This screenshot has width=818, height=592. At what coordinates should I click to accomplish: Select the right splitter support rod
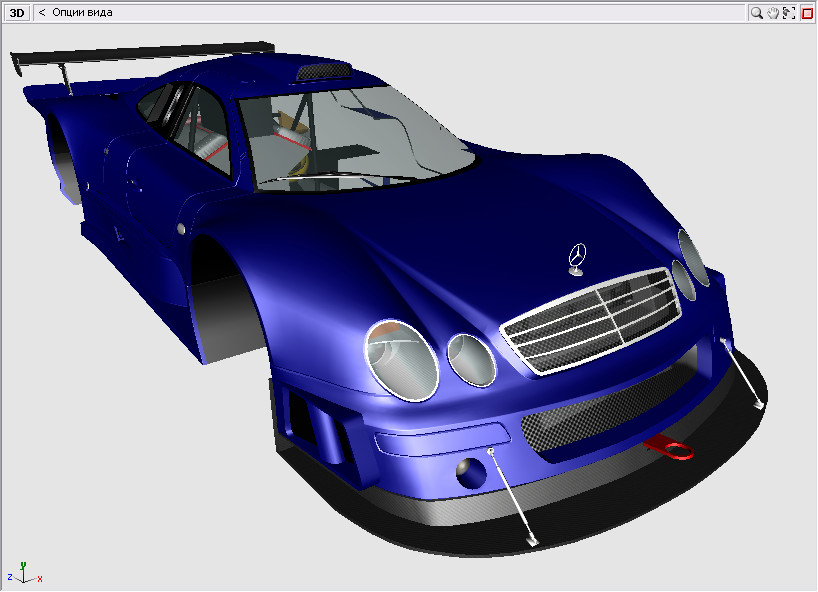743,373
